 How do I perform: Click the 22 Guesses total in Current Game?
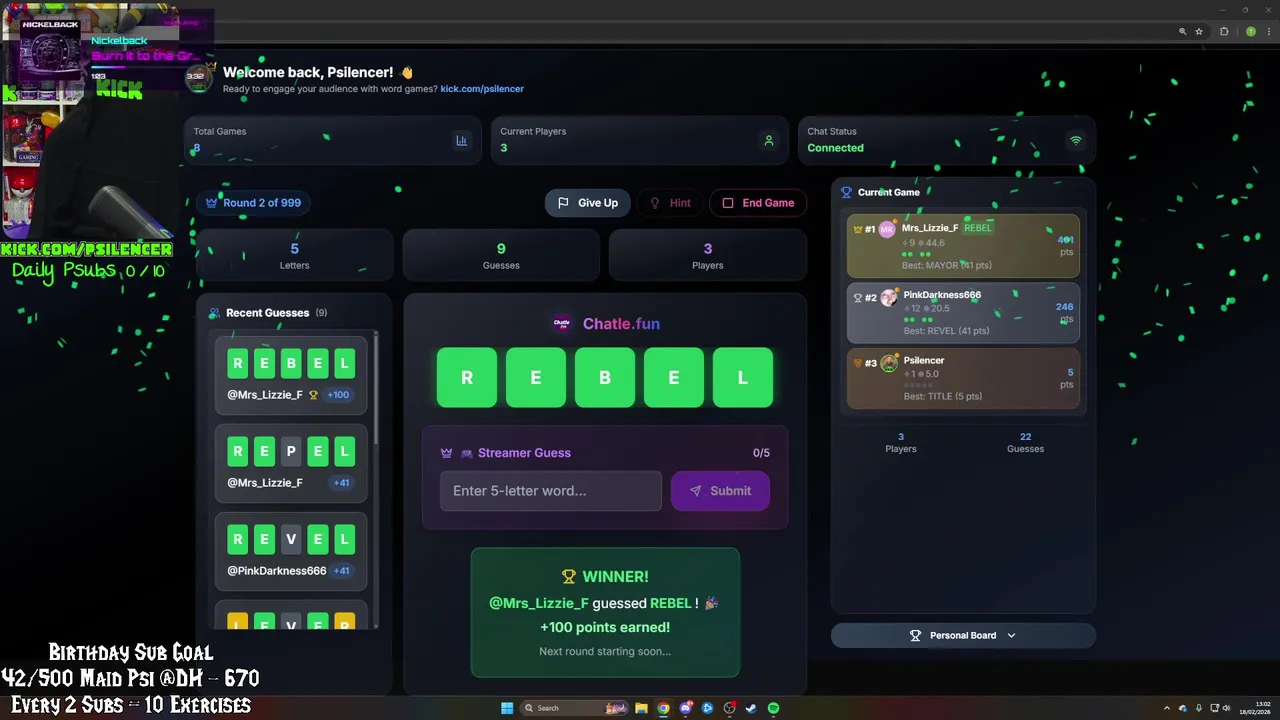1025,442
